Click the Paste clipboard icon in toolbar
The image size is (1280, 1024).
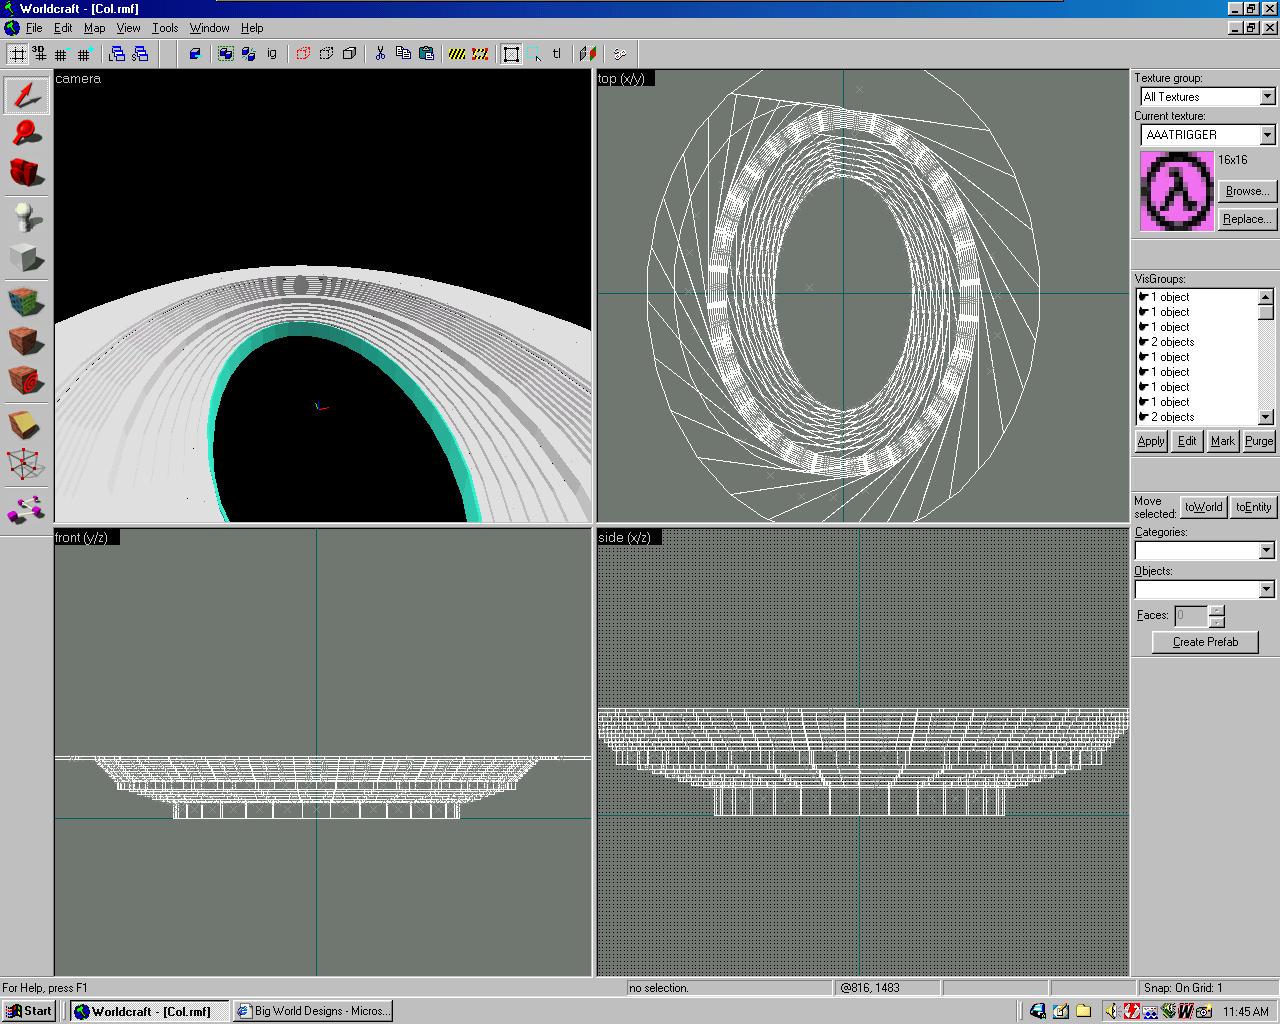(427, 54)
